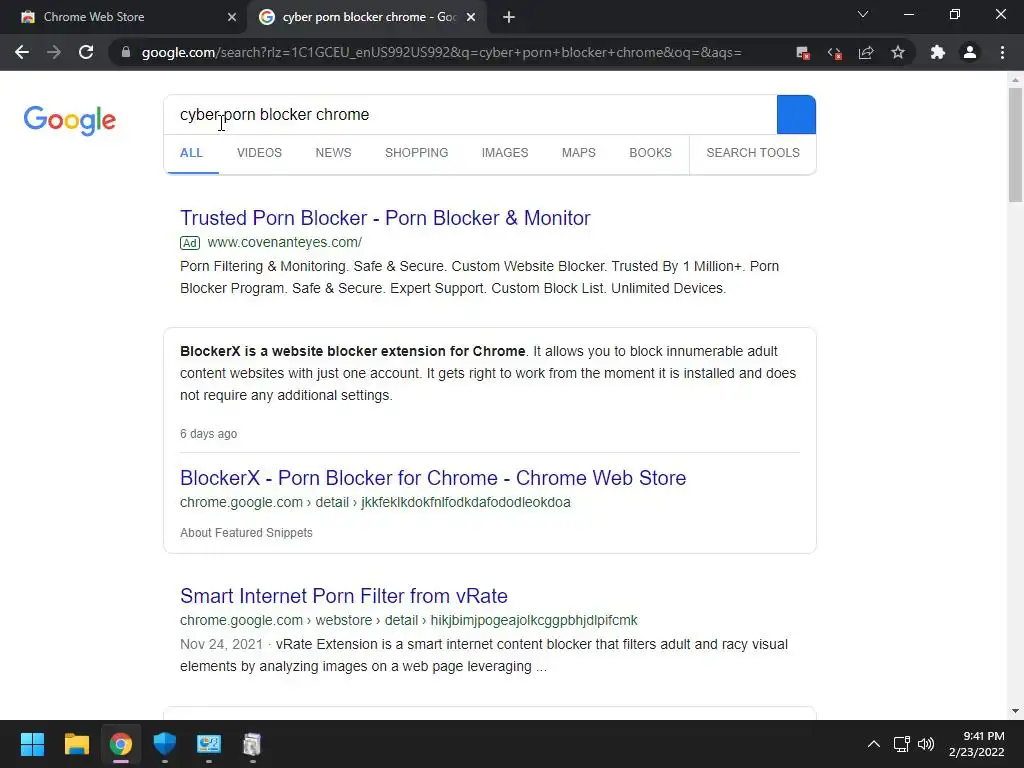Click About Featured Snippets
This screenshot has width=1024, height=768.
tap(246, 533)
